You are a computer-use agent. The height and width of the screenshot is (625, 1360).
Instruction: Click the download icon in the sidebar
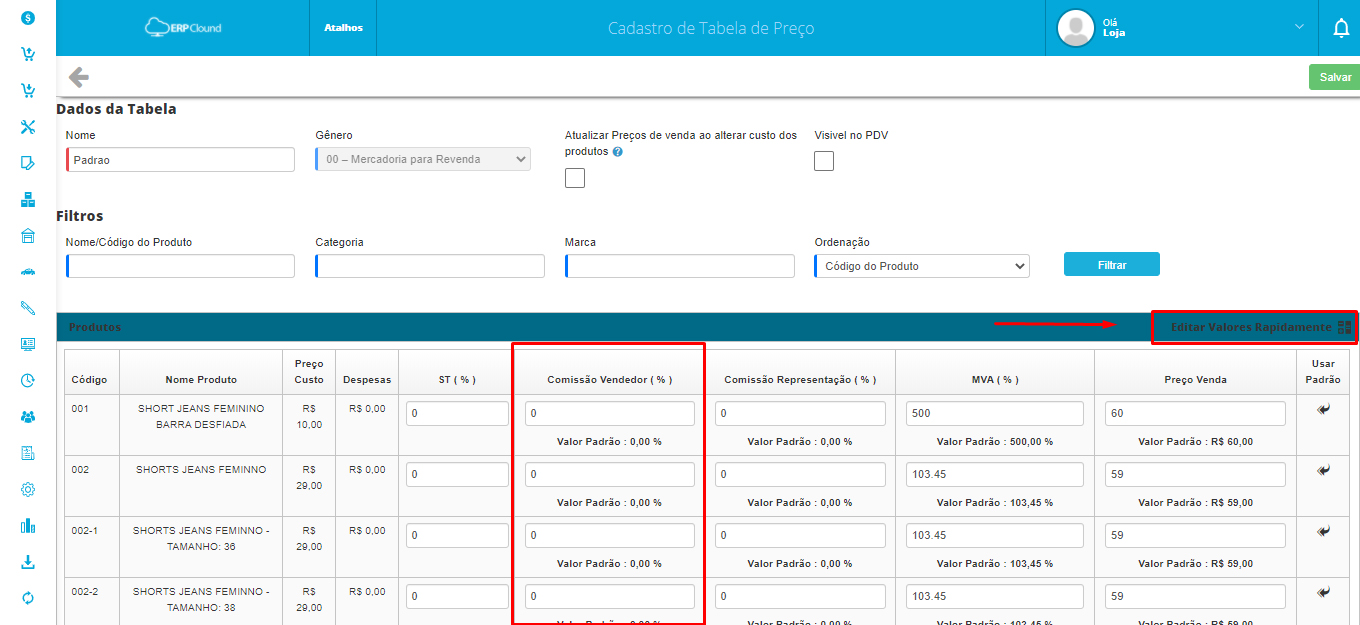click(x=28, y=562)
